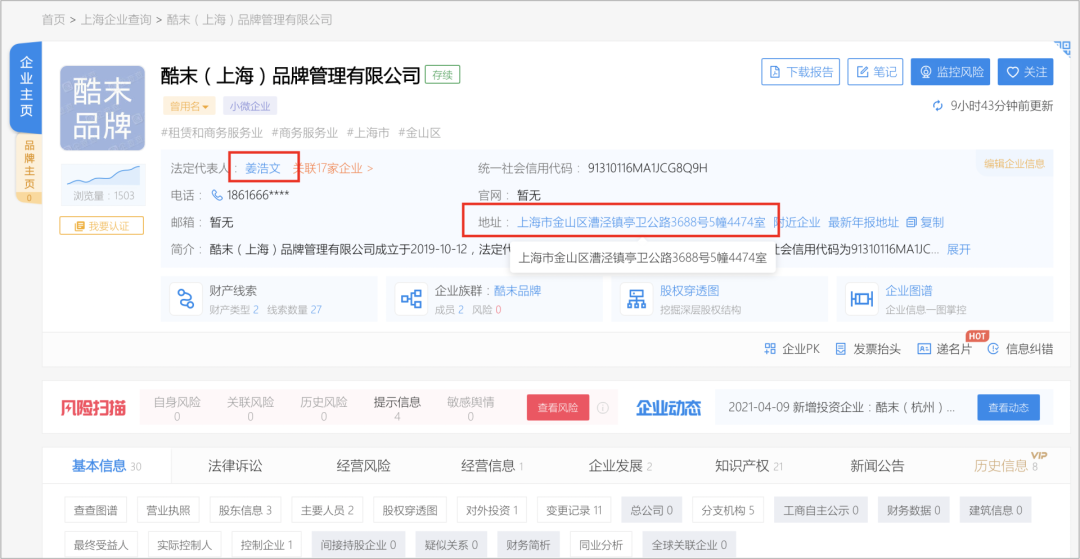Click the 查查图谱 chip
This screenshot has width=1080, height=559.
pos(97,510)
